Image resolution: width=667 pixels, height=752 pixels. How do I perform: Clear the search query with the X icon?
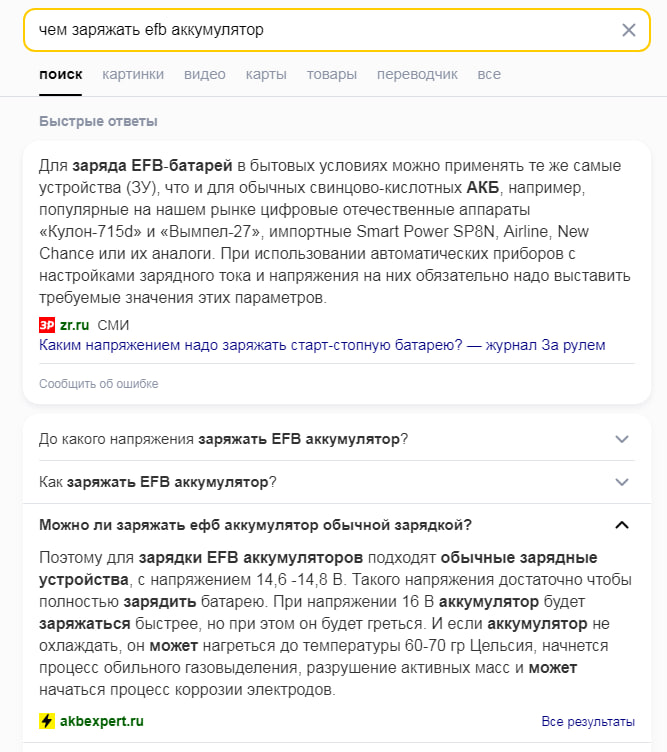pyautogui.click(x=629, y=30)
